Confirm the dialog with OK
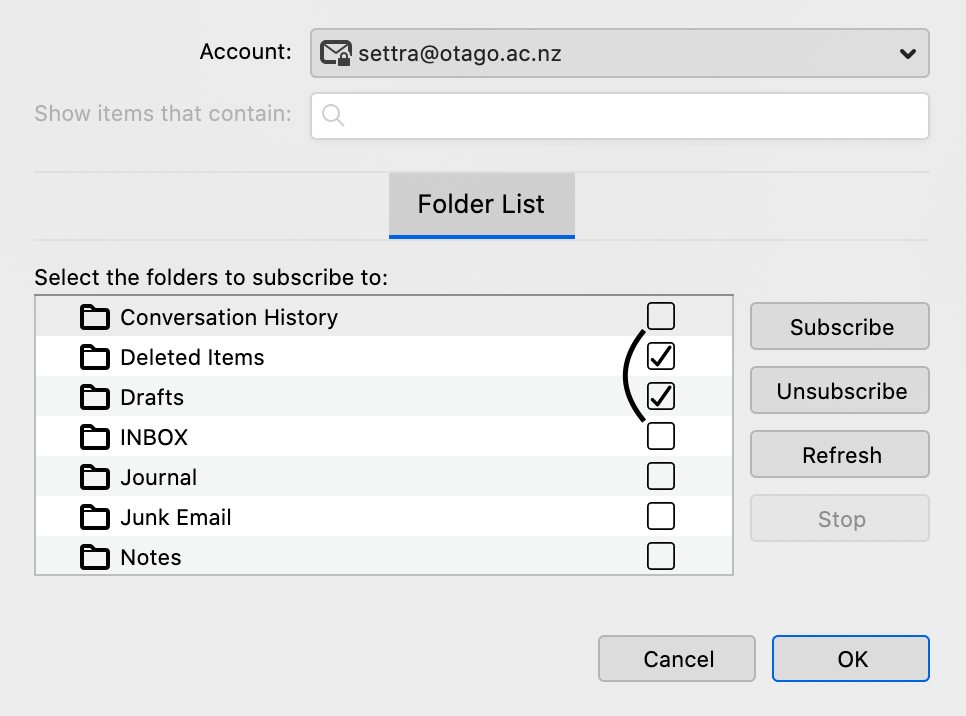This screenshot has height=716, width=966. click(851, 659)
